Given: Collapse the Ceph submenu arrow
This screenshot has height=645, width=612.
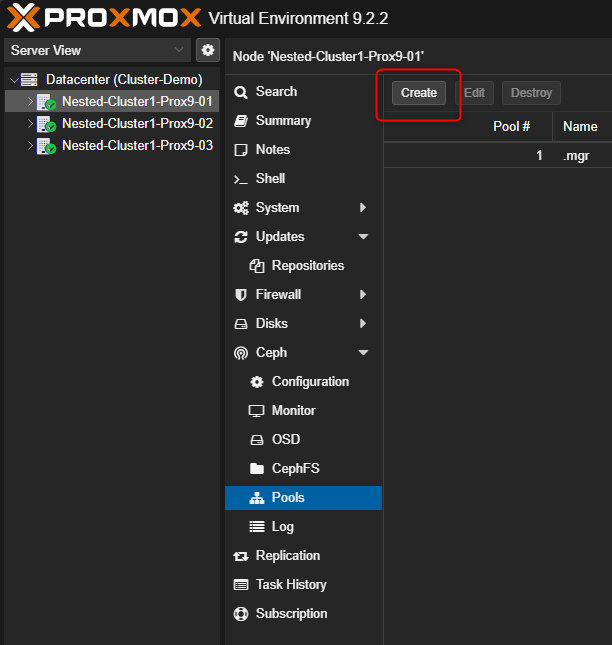Looking at the screenshot, I should tap(363, 353).
